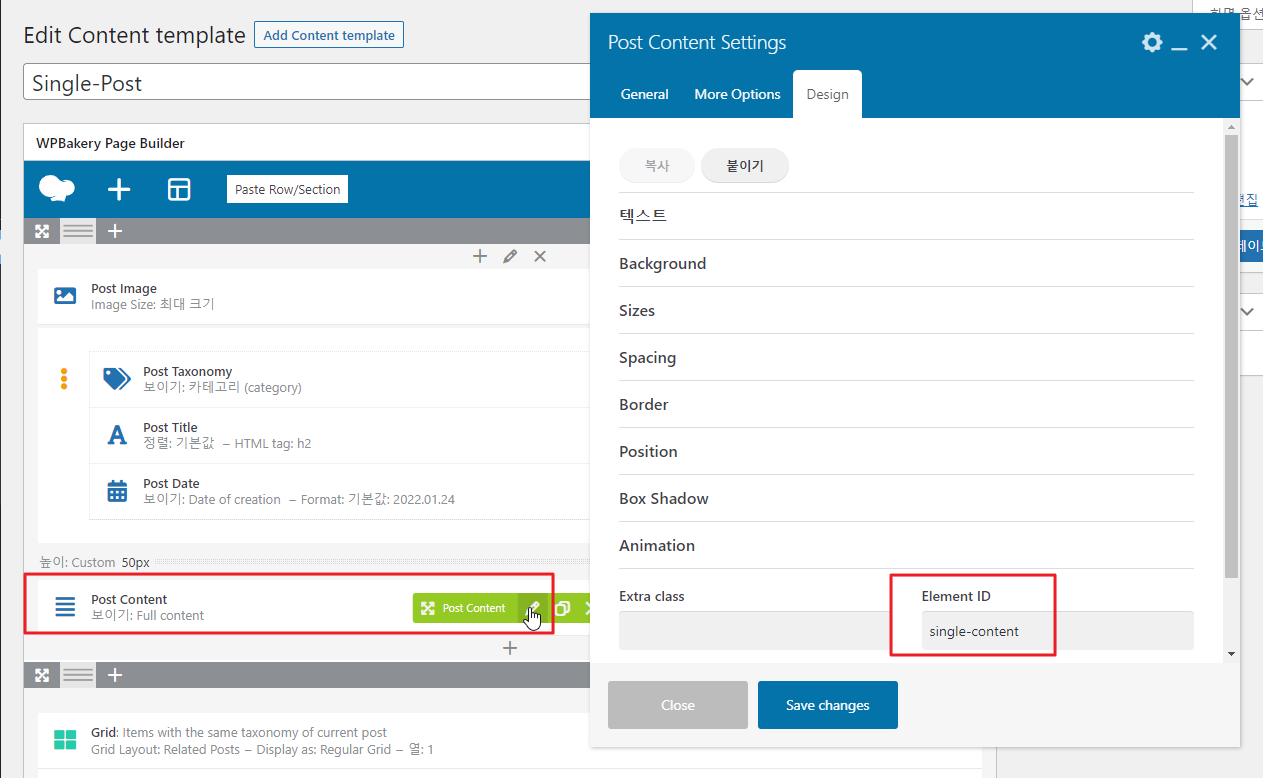Duplicate Post Content with green copy icon
Viewport: 1263px width, 778px height.
click(562, 608)
